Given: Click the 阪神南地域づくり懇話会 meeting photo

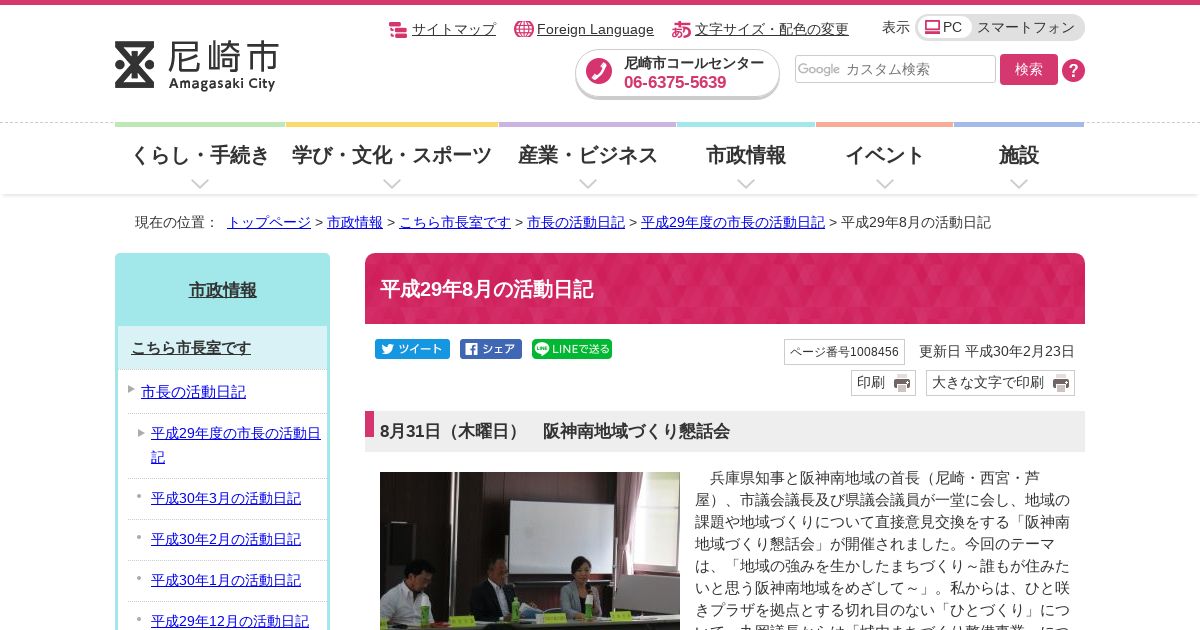Looking at the screenshot, I should (530, 551).
